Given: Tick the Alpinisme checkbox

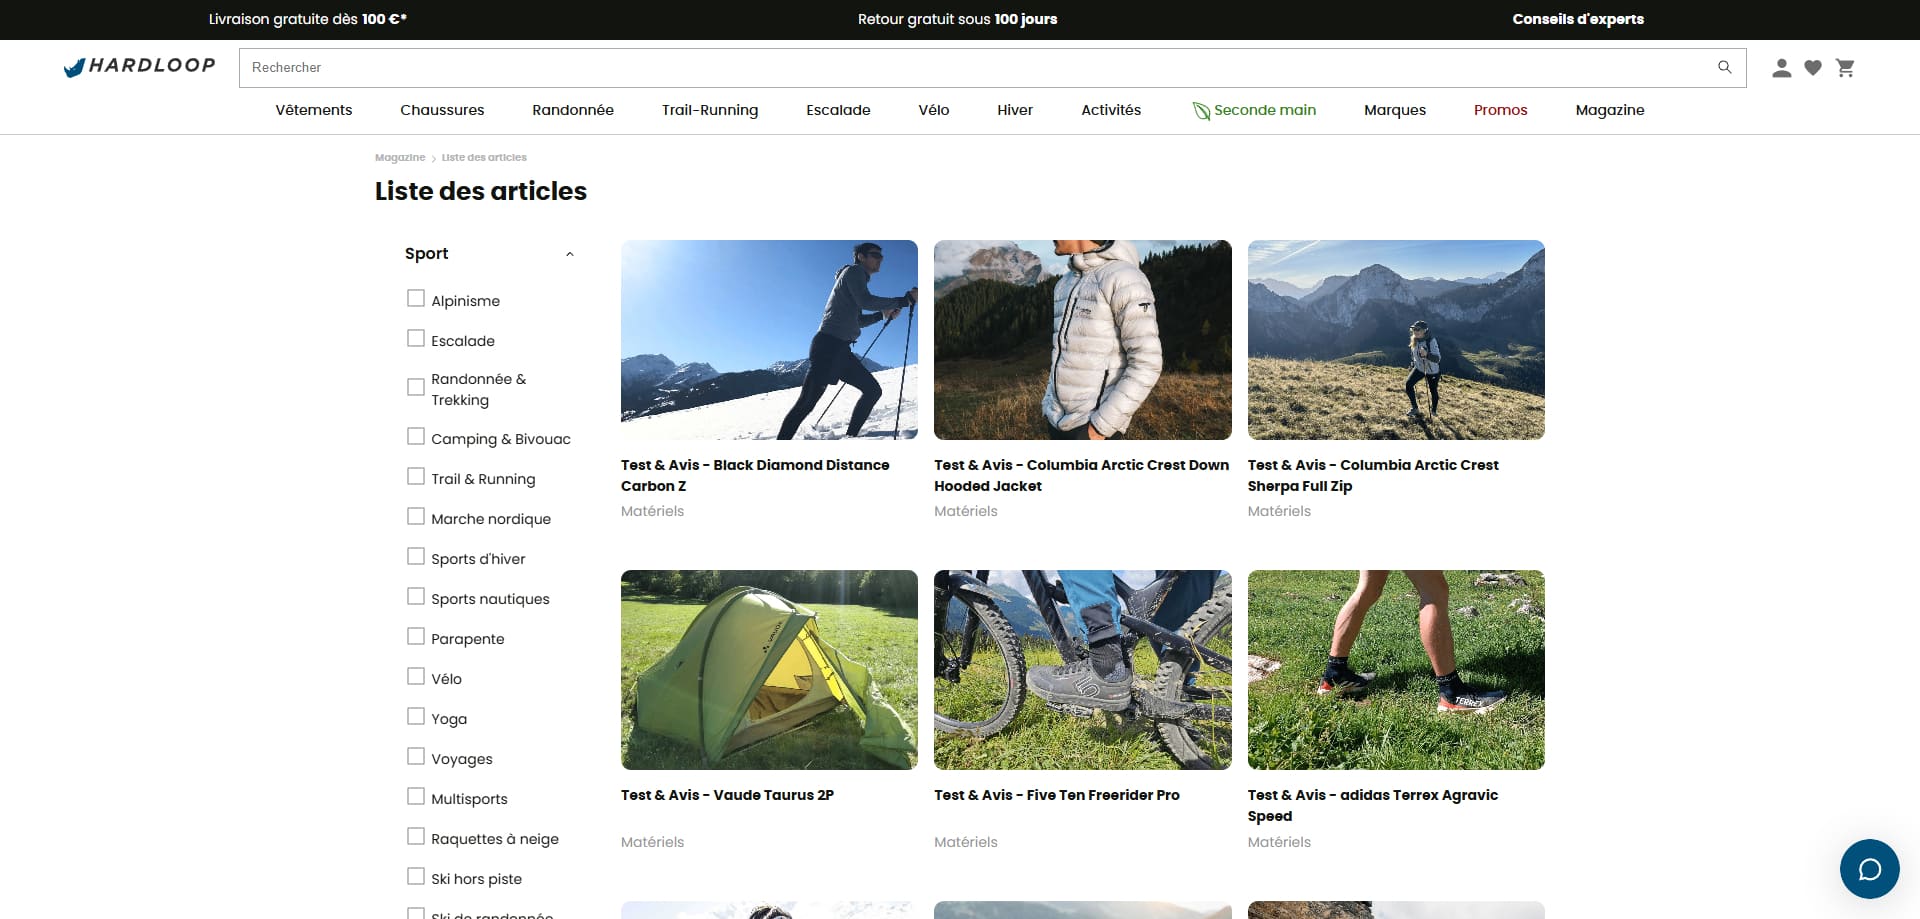Looking at the screenshot, I should [x=416, y=299].
